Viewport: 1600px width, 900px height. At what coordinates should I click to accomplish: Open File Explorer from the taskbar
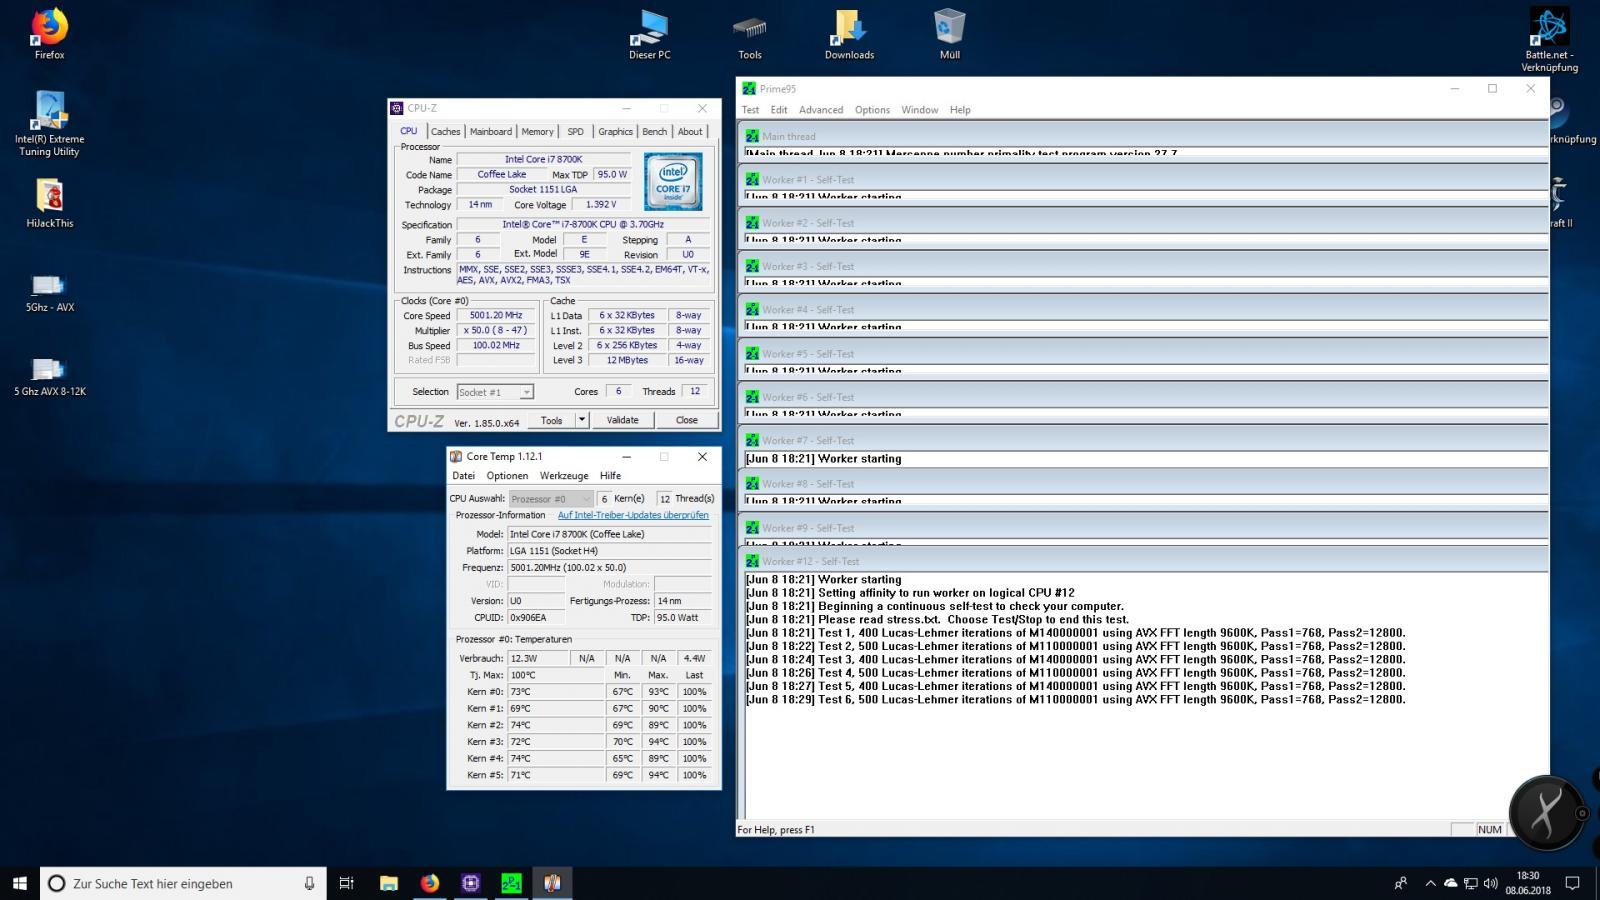(x=389, y=883)
